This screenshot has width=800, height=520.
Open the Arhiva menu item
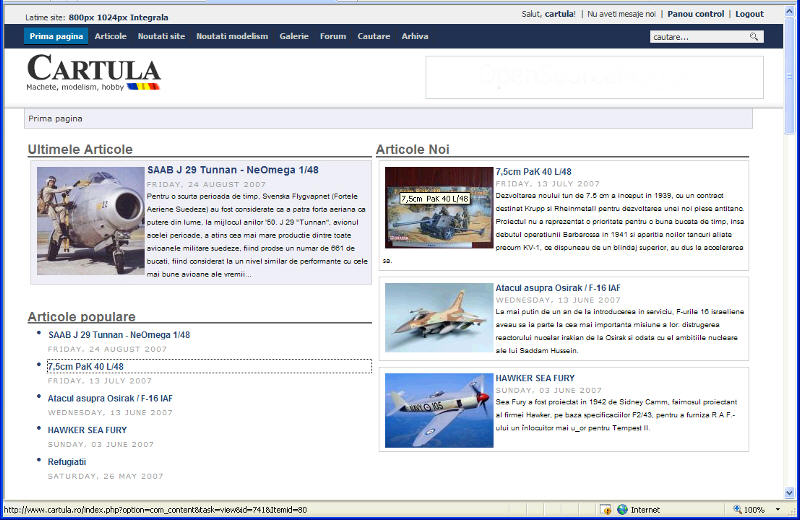point(415,36)
